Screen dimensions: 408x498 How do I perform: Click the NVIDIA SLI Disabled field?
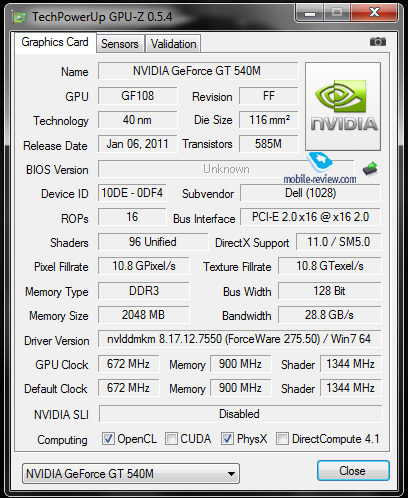click(241, 414)
